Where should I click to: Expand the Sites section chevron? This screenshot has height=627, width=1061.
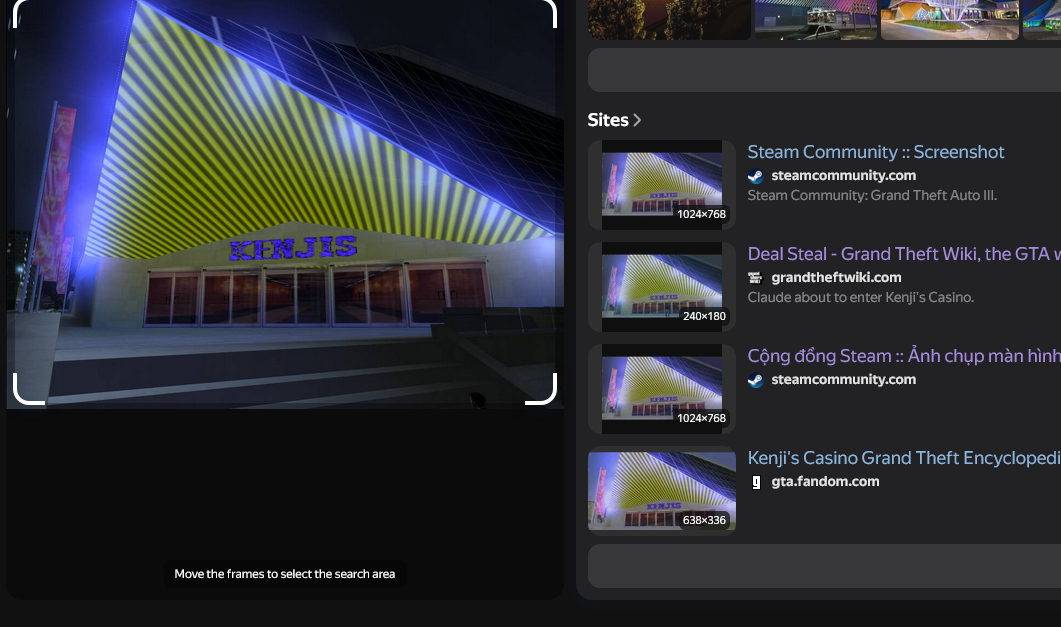click(x=637, y=120)
